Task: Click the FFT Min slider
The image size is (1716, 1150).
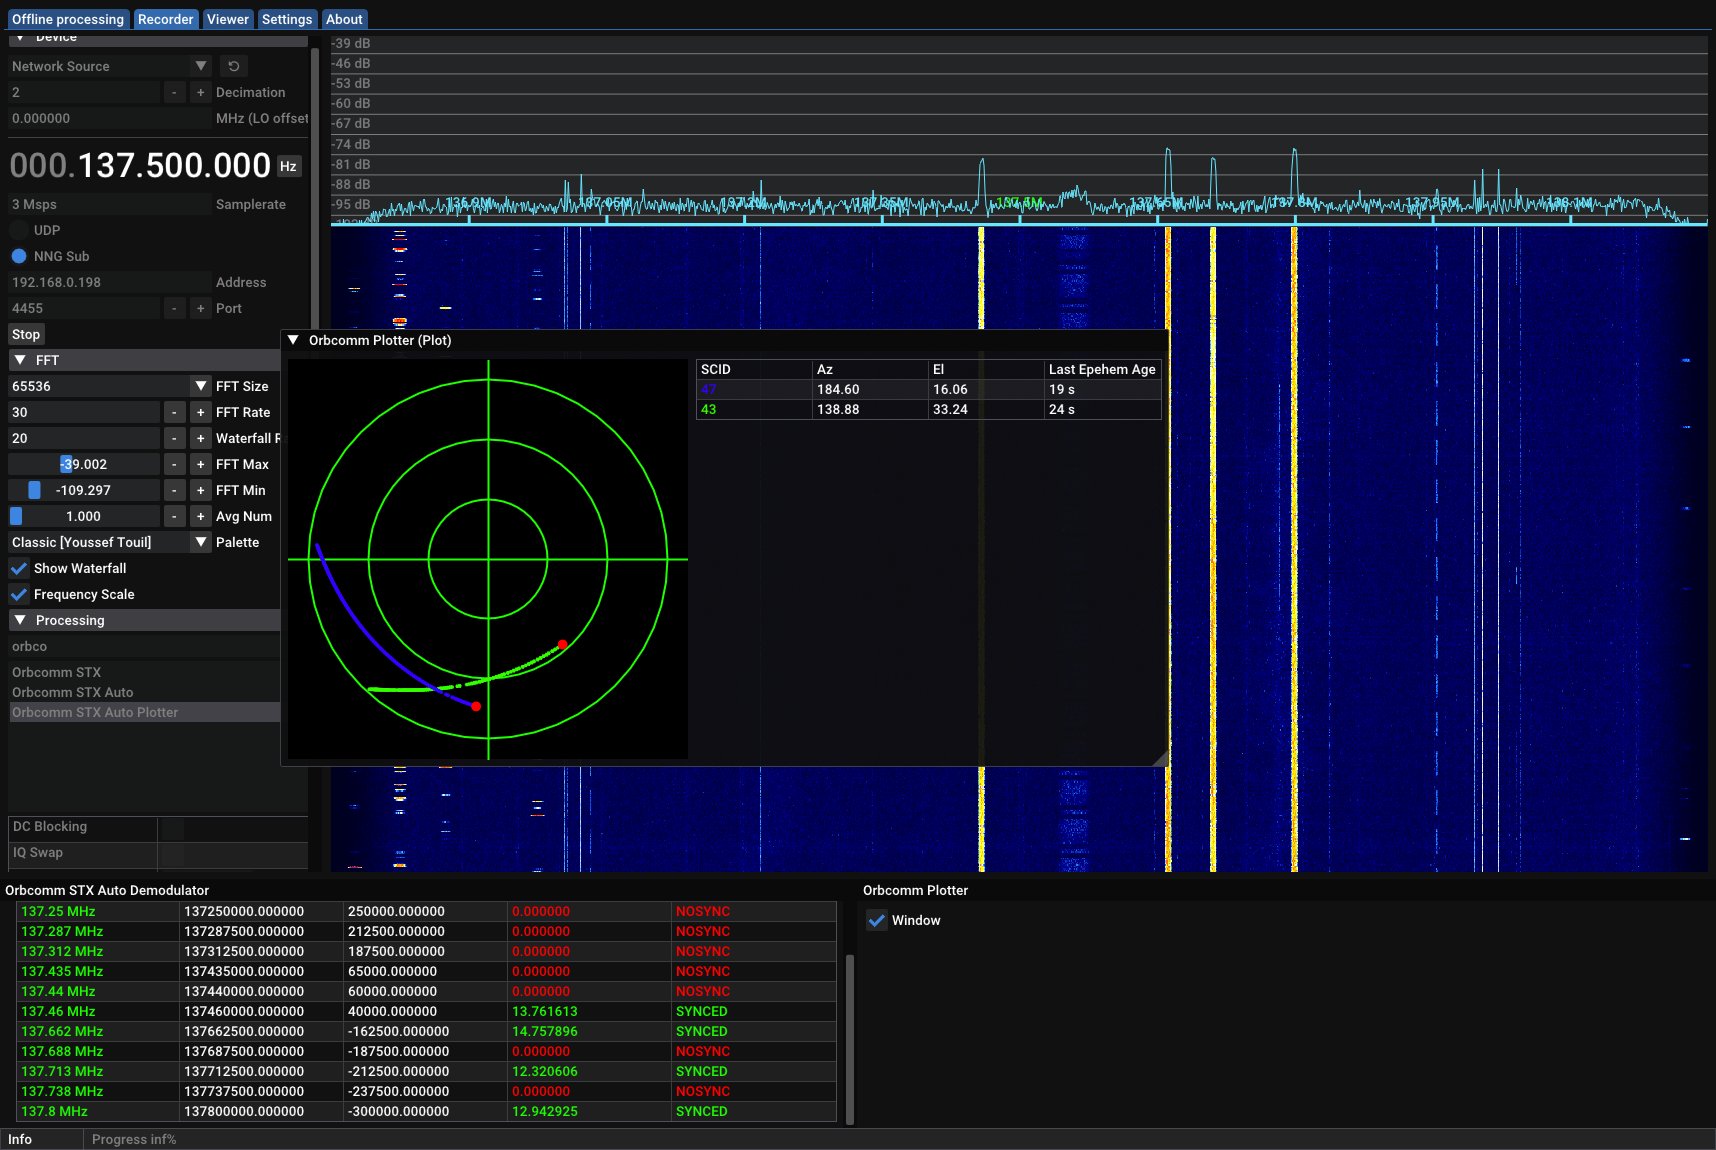Action: point(84,490)
